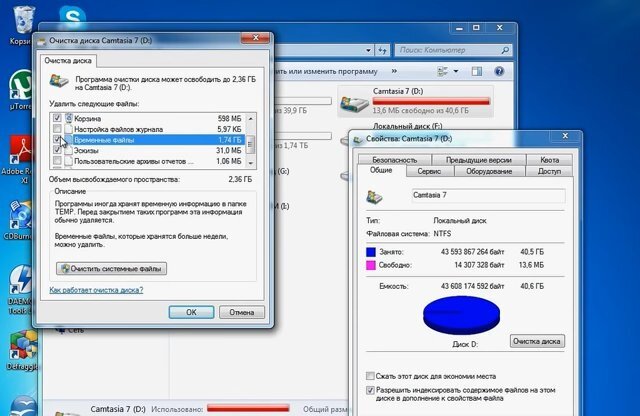Click the Очистка диска button in Properties
The width and height of the screenshot is (640, 416).
point(537,341)
